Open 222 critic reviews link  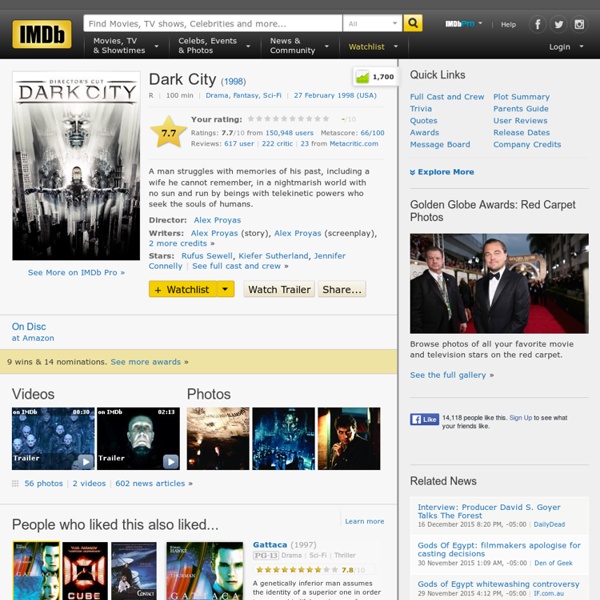pos(277,143)
